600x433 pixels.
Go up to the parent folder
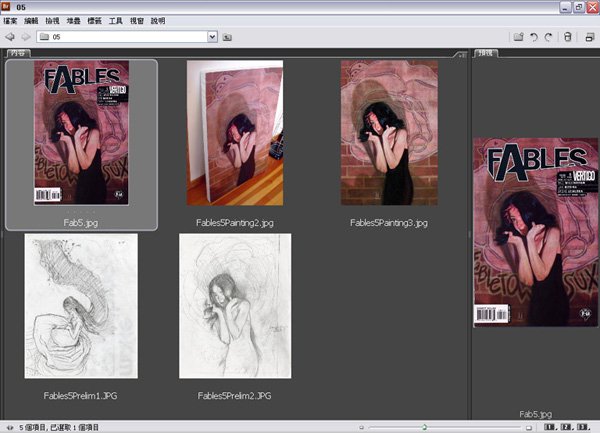(228, 37)
